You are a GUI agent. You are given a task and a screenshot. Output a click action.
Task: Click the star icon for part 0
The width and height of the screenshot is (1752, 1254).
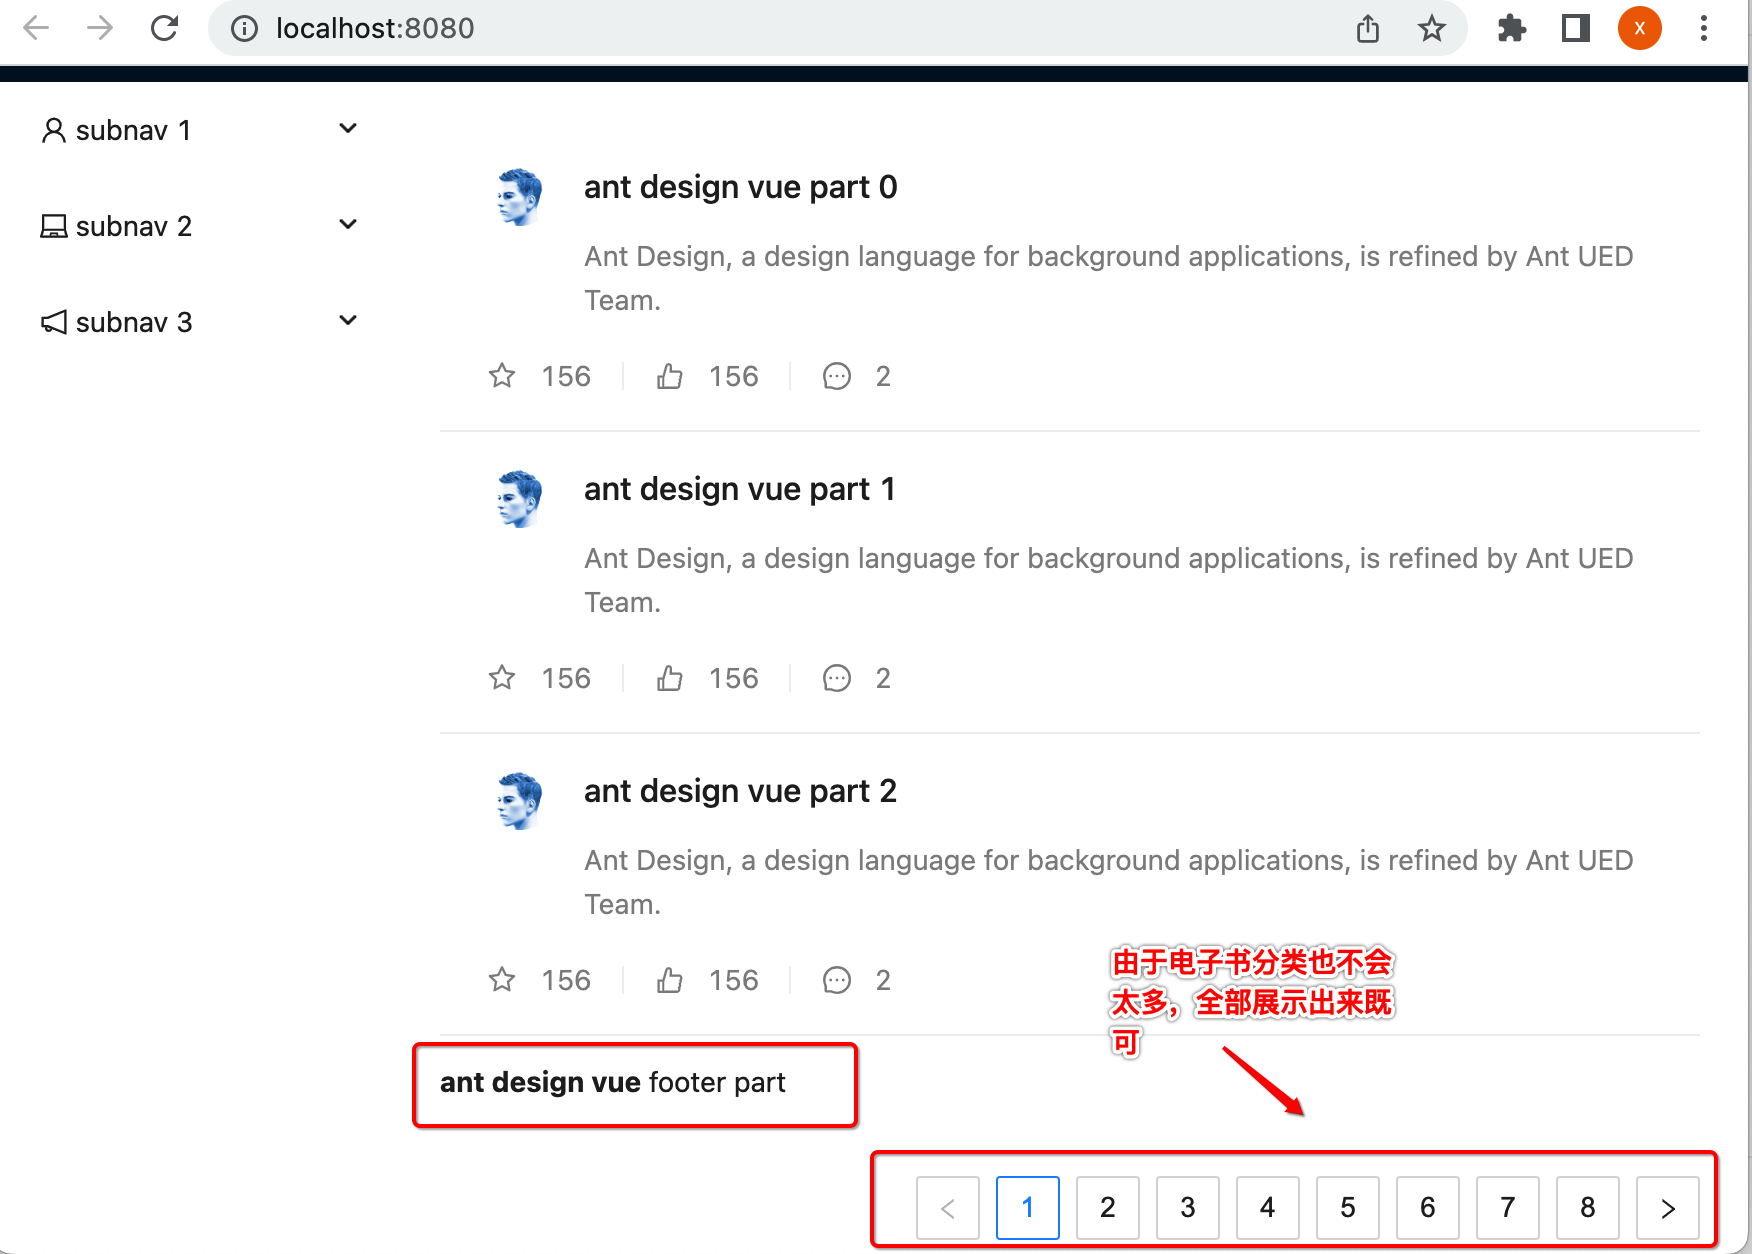(502, 376)
